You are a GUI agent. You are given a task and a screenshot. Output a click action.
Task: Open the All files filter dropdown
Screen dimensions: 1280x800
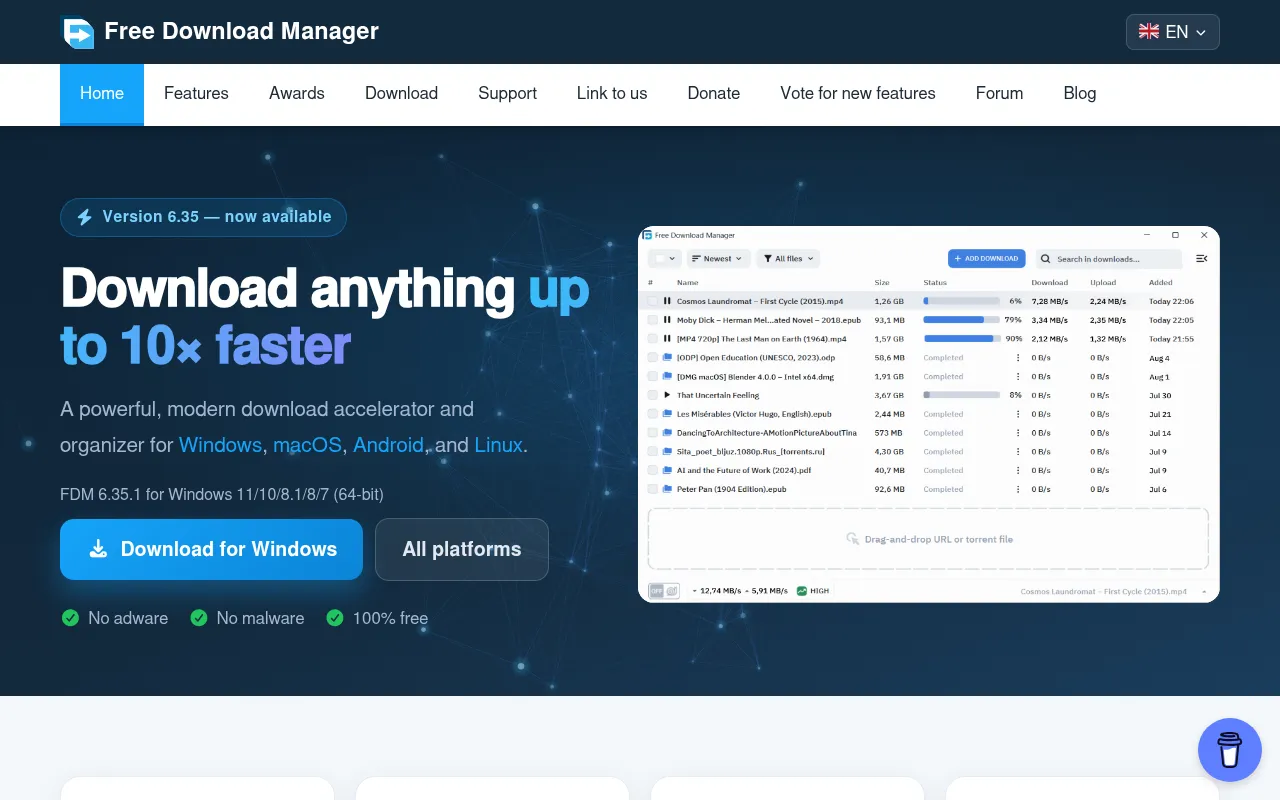click(788, 259)
